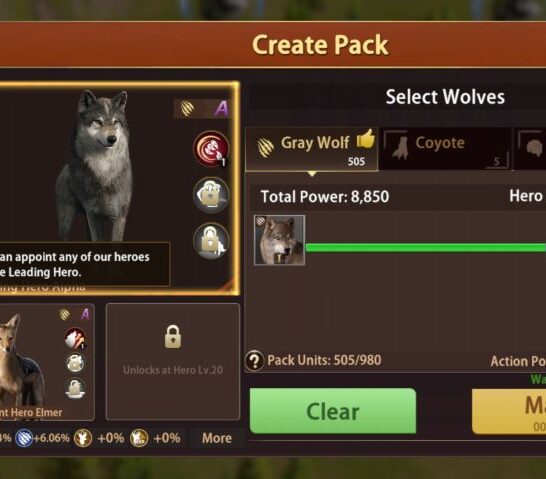Switch to the Coyote tab
This screenshot has width=546, height=479.
446,149
